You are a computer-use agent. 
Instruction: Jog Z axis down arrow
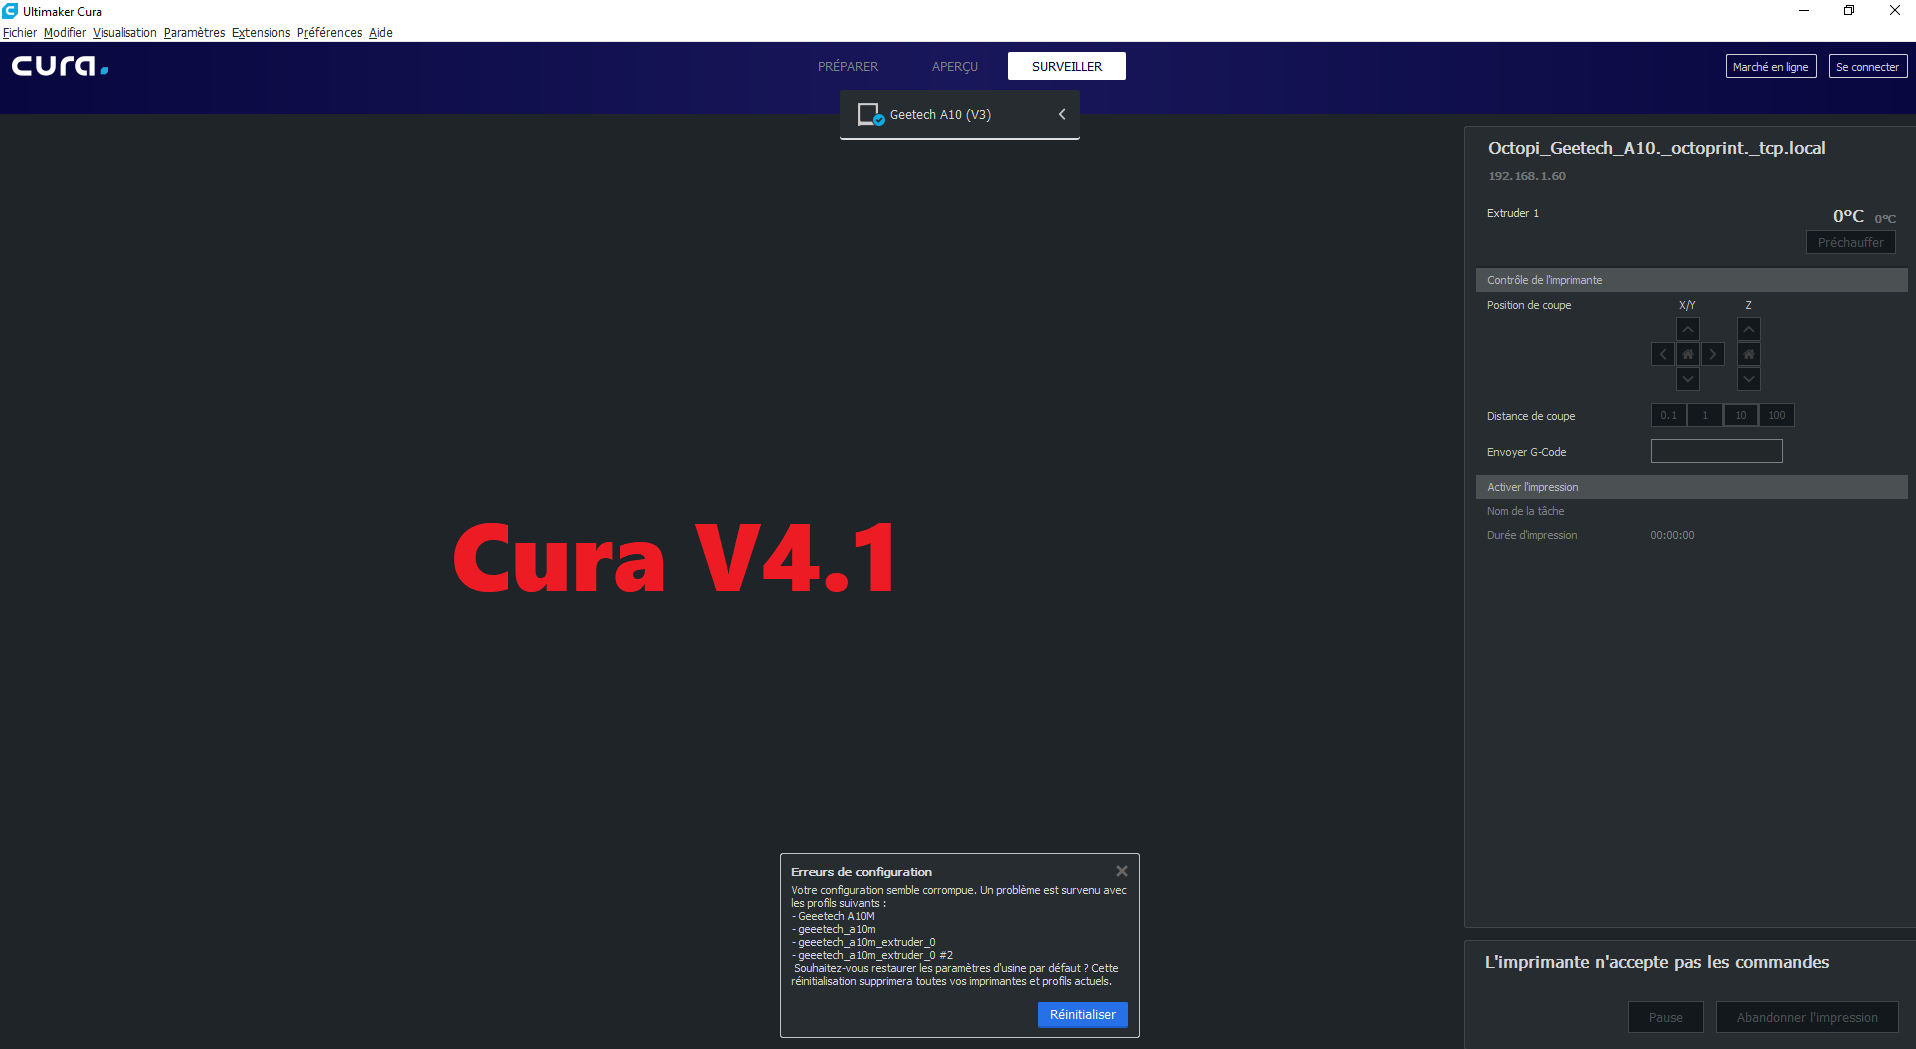pos(1749,379)
